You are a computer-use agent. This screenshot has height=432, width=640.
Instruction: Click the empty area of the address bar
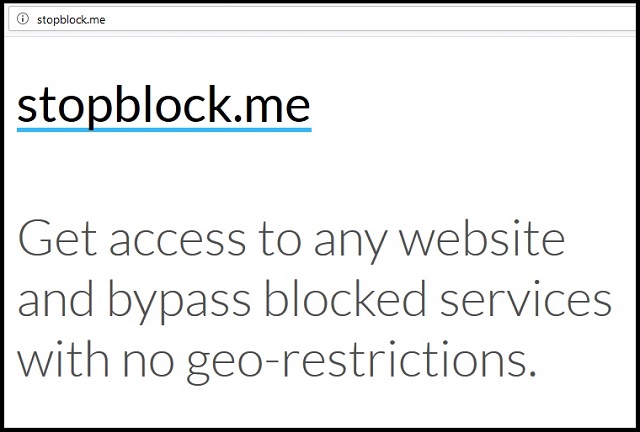[367, 19]
